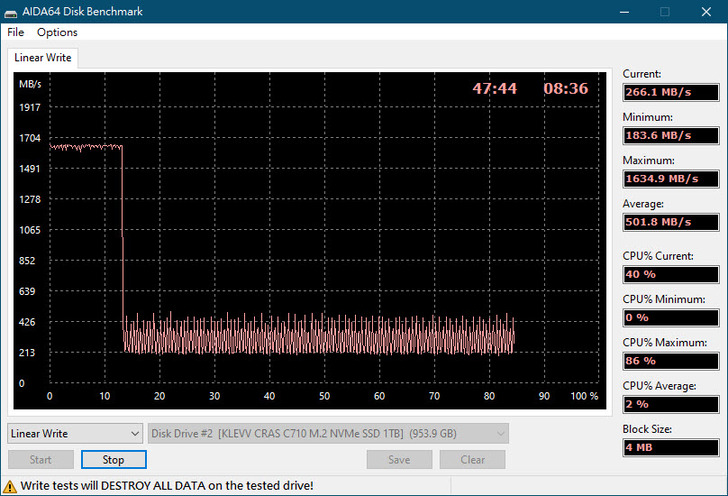Click the elapsed time 47:44 on graph
Viewport: 728px width, 496px height.
(x=494, y=88)
